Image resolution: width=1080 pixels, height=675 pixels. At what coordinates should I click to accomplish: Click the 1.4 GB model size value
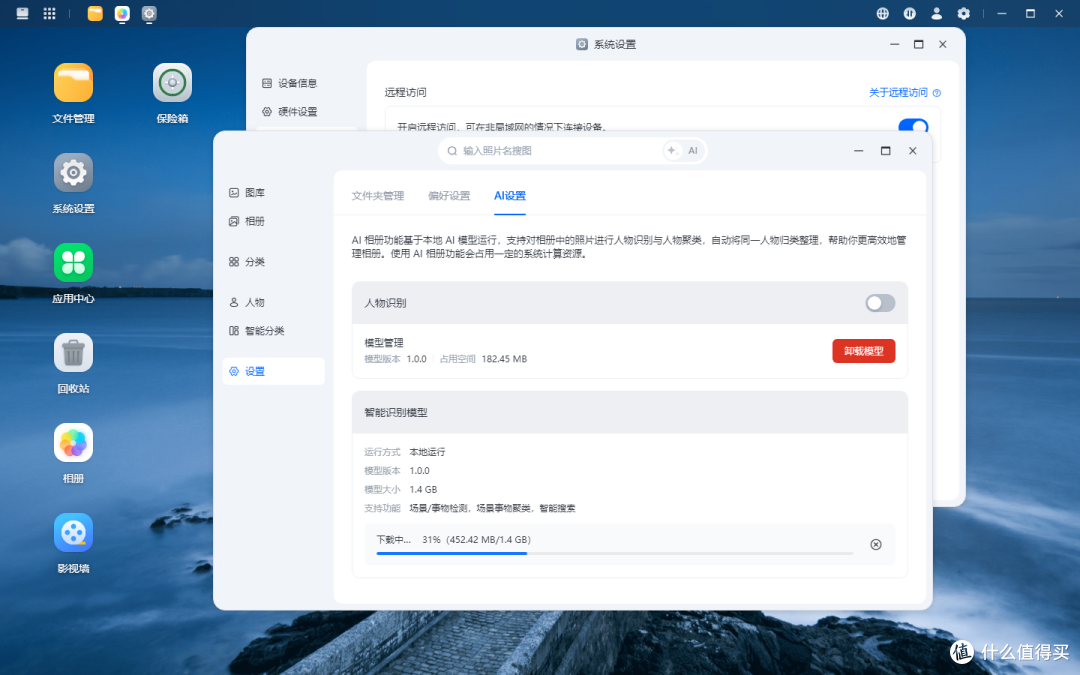click(423, 490)
